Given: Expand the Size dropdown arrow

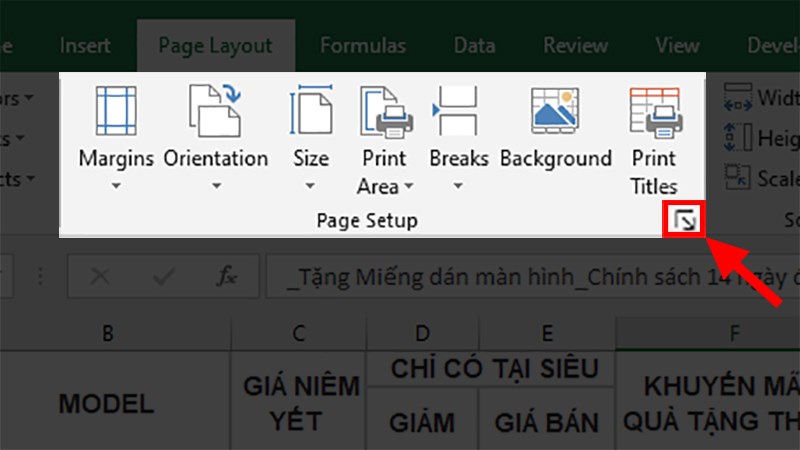Looking at the screenshot, I should pyautogui.click(x=310, y=186).
